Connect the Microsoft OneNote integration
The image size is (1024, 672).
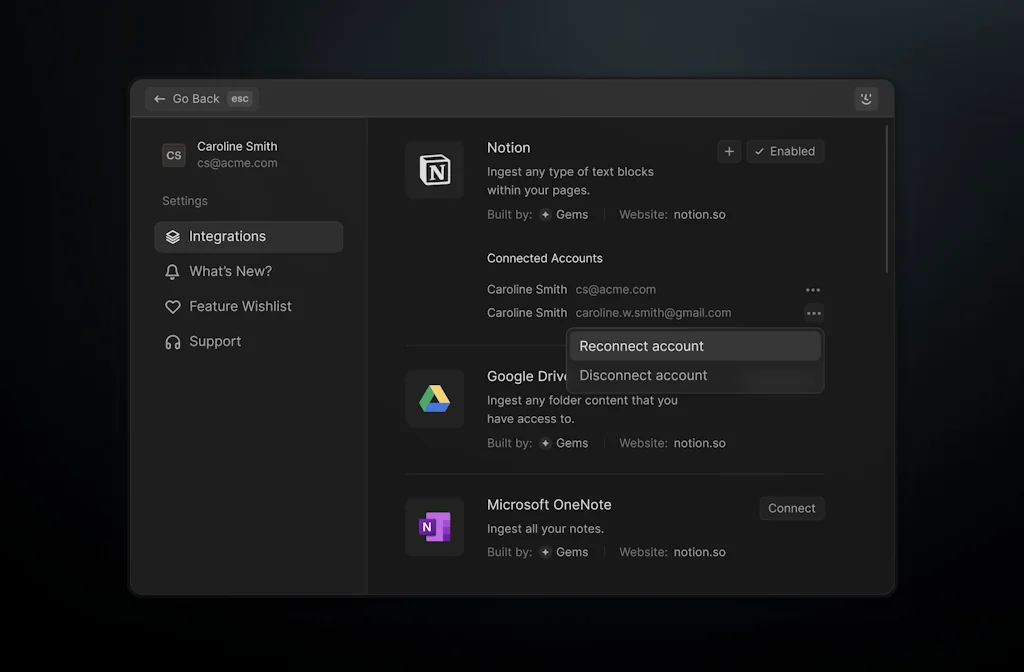pos(791,508)
